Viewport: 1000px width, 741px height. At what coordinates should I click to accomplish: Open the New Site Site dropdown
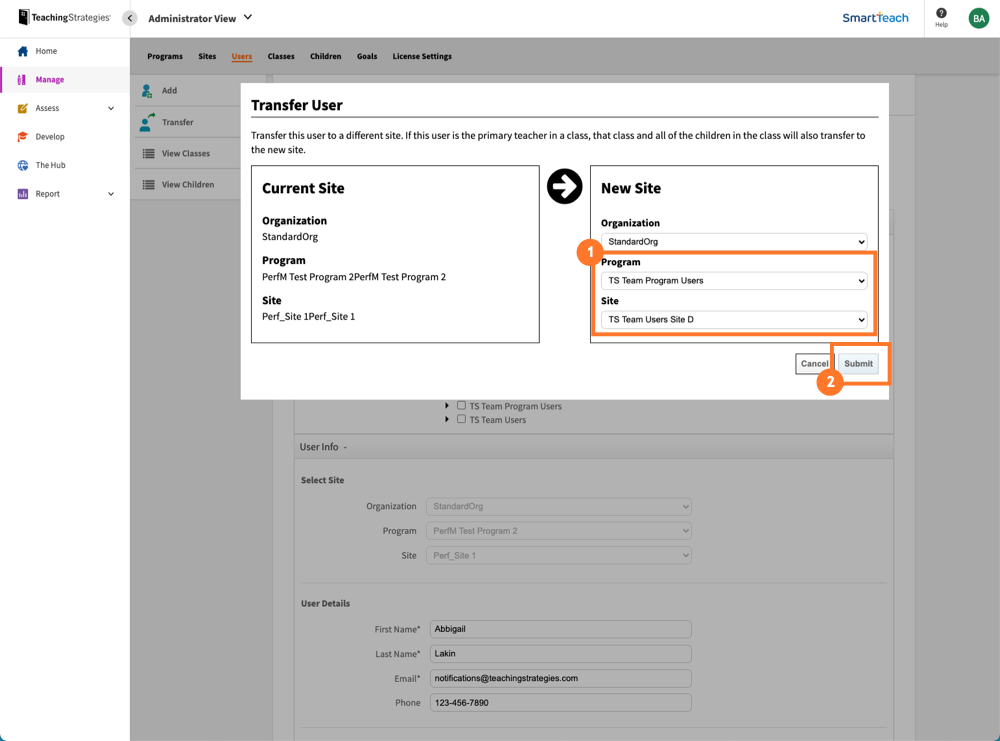(733, 319)
